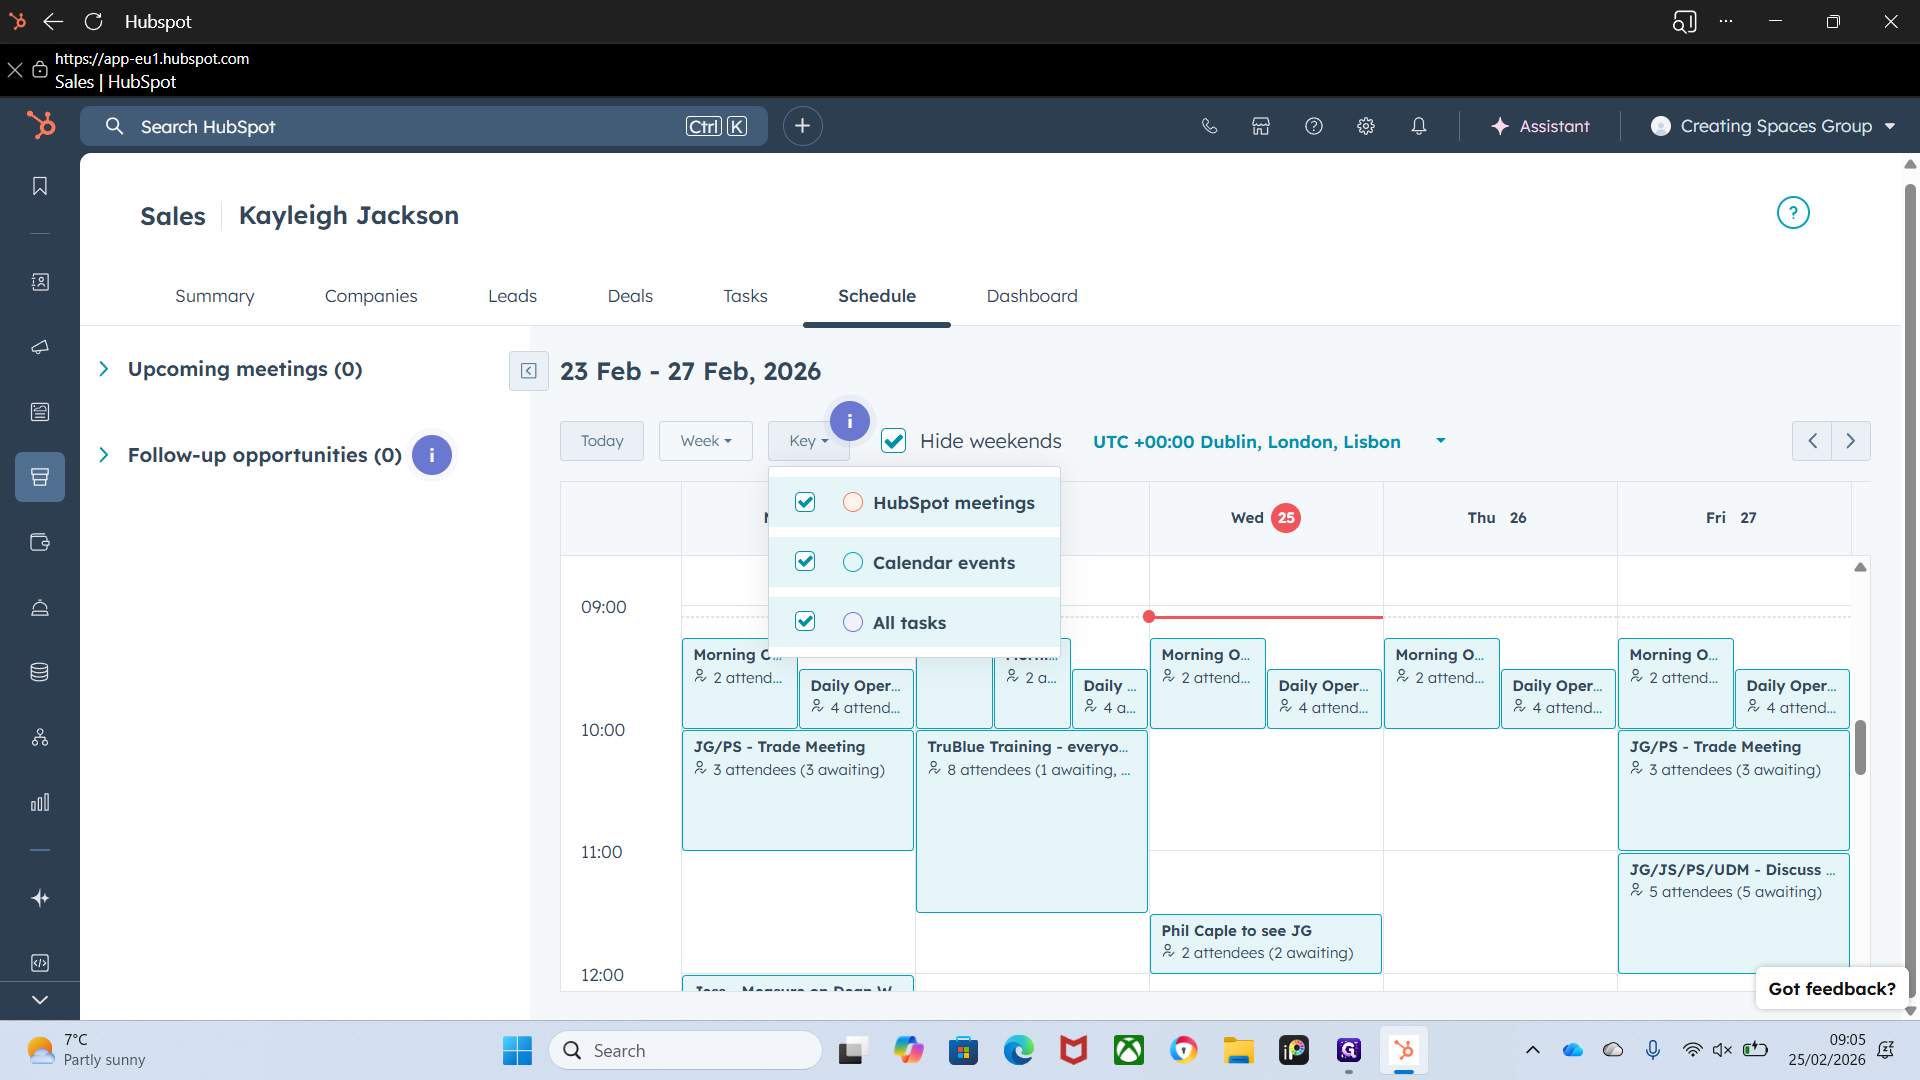Open the Data management database icon
The image size is (1920, 1080).
click(x=40, y=672)
